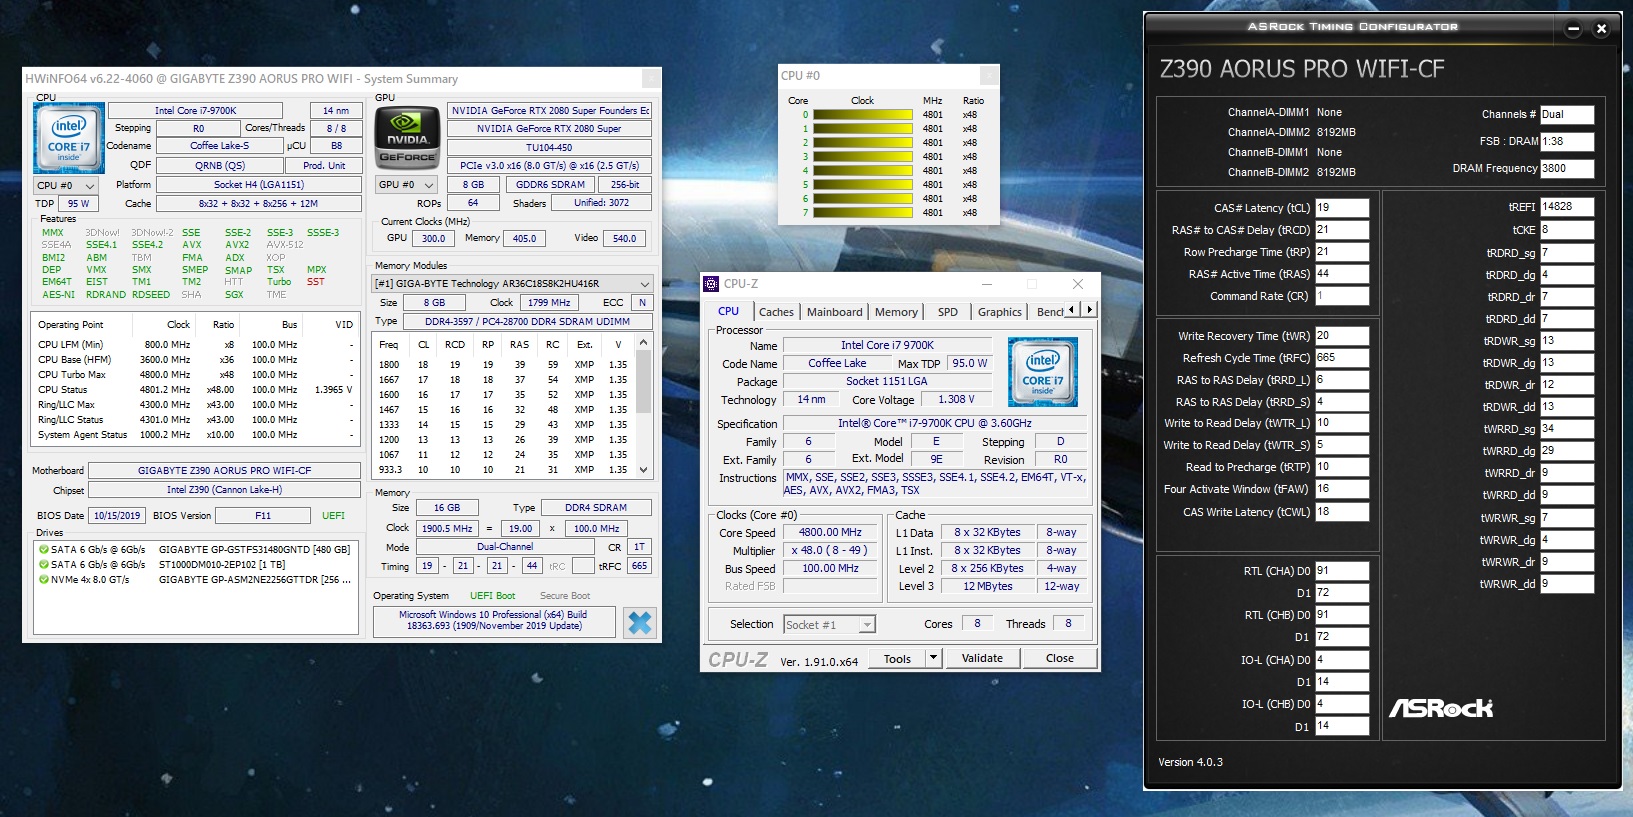Click the tCKE field in ASRock
Image resolution: width=1633 pixels, height=817 pixels.
coord(1567,230)
